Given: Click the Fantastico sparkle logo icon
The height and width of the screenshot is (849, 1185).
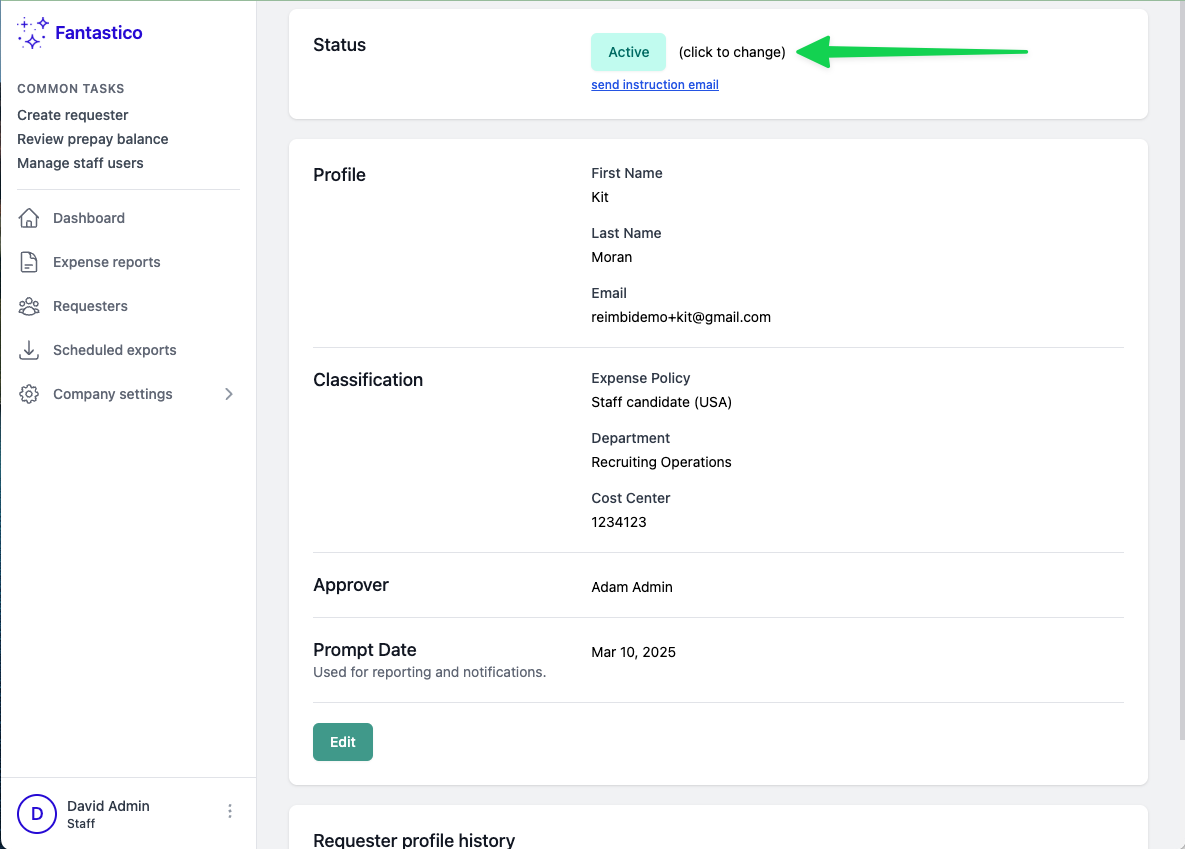Looking at the screenshot, I should 32,33.
